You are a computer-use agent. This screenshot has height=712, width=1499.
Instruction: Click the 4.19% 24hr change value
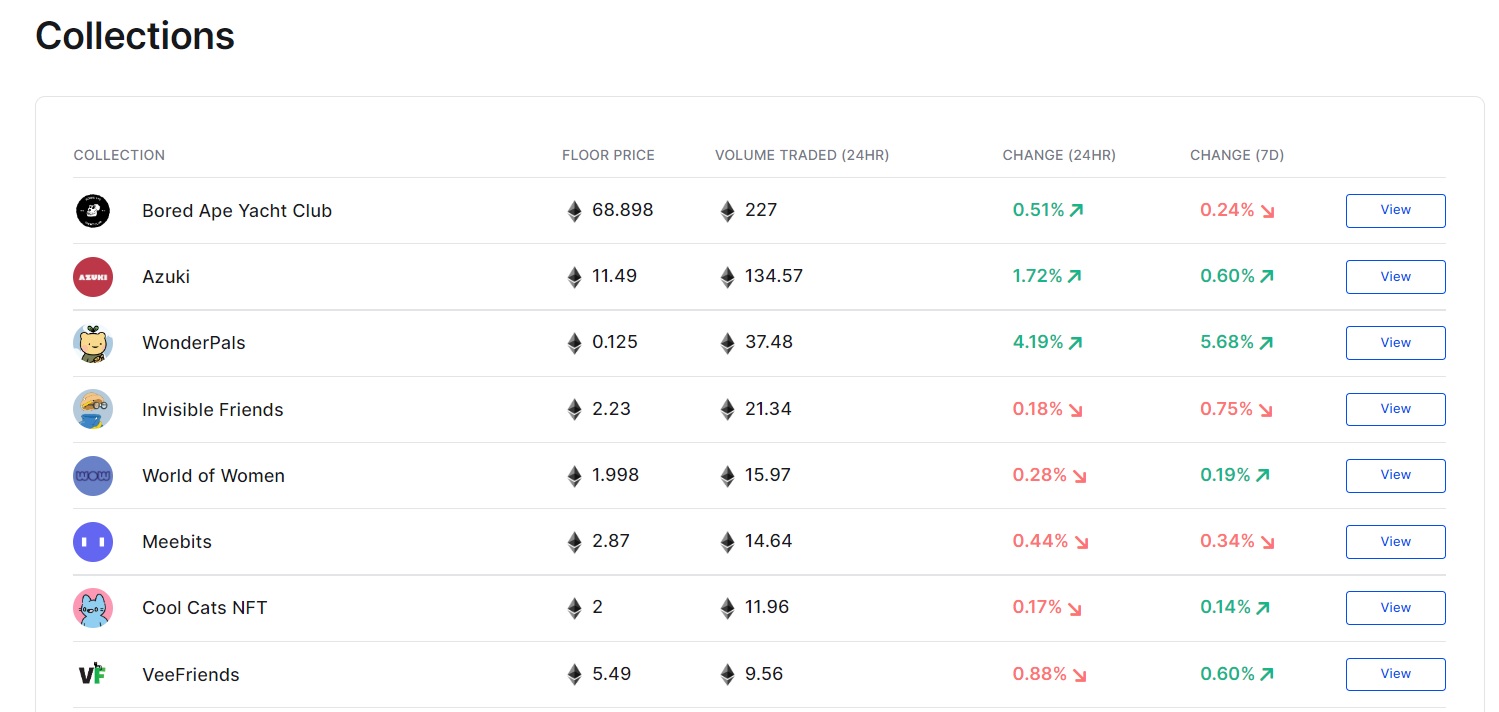point(1038,342)
